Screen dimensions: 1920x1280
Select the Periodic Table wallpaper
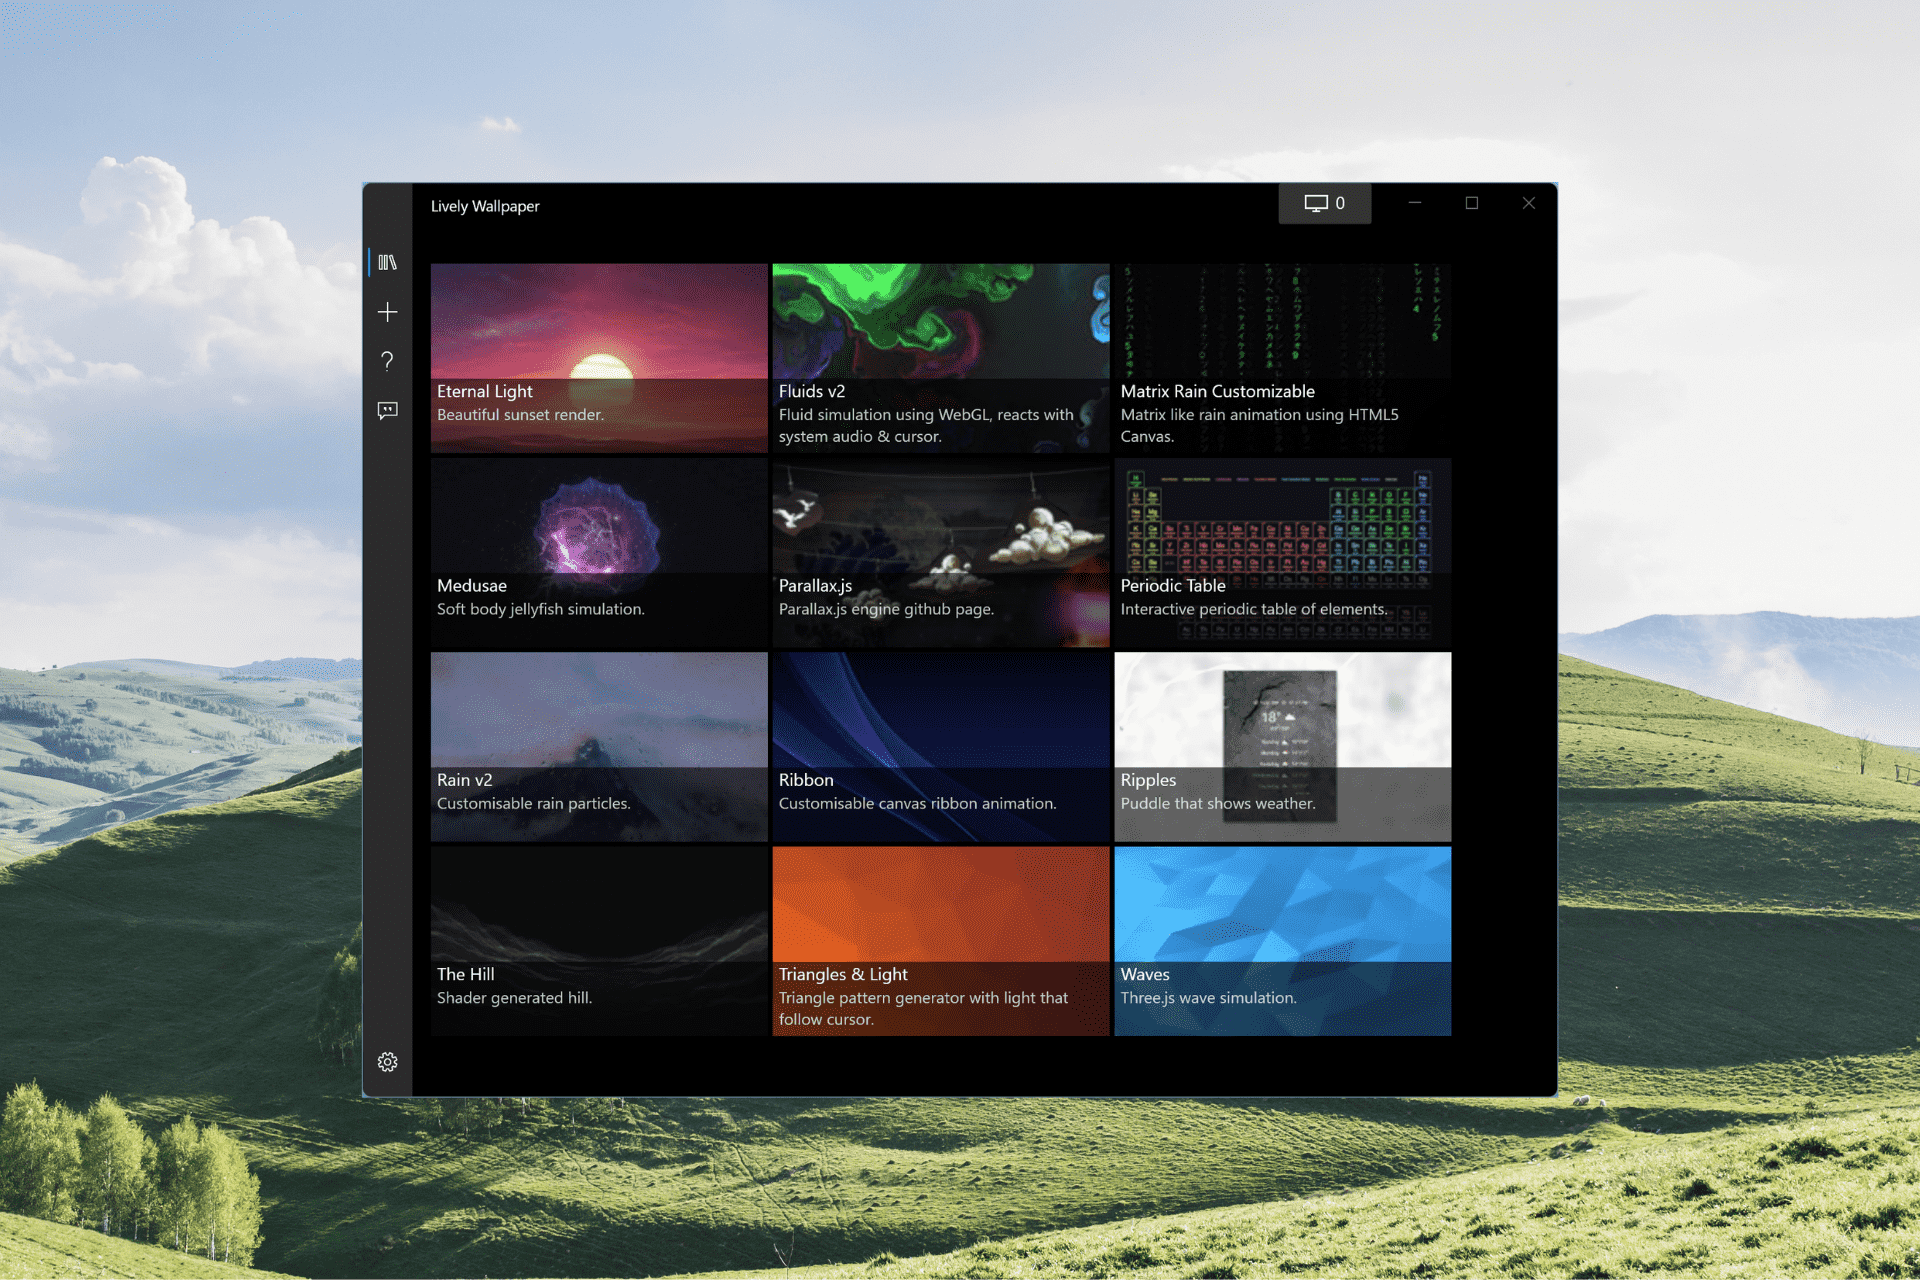click(1283, 552)
